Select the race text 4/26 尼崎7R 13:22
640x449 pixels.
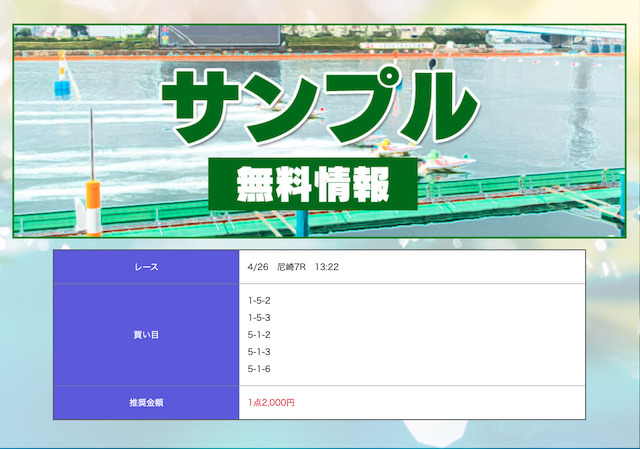tap(293, 267)
